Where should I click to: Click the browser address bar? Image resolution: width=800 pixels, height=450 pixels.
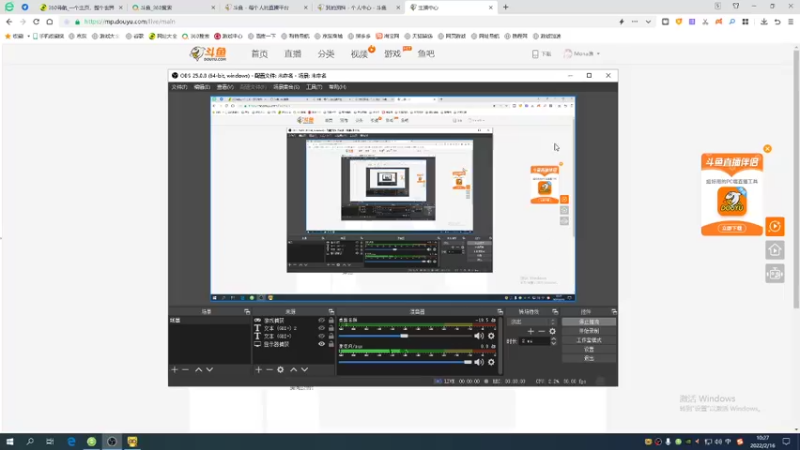click(x=337, y=22)
